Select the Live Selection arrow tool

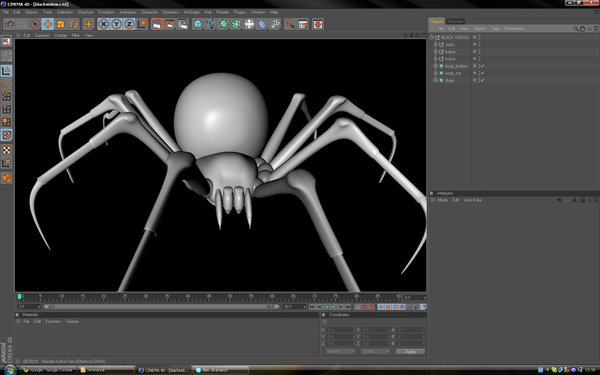point(35,24)
